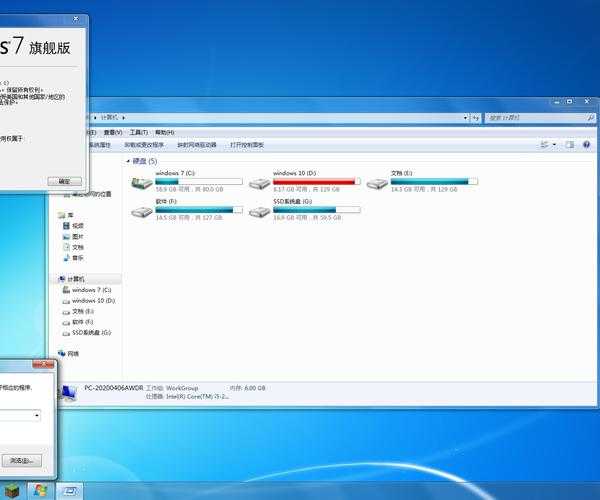
Task: Click 打开控制面板 in the toolbar
Action: point(247,145)
